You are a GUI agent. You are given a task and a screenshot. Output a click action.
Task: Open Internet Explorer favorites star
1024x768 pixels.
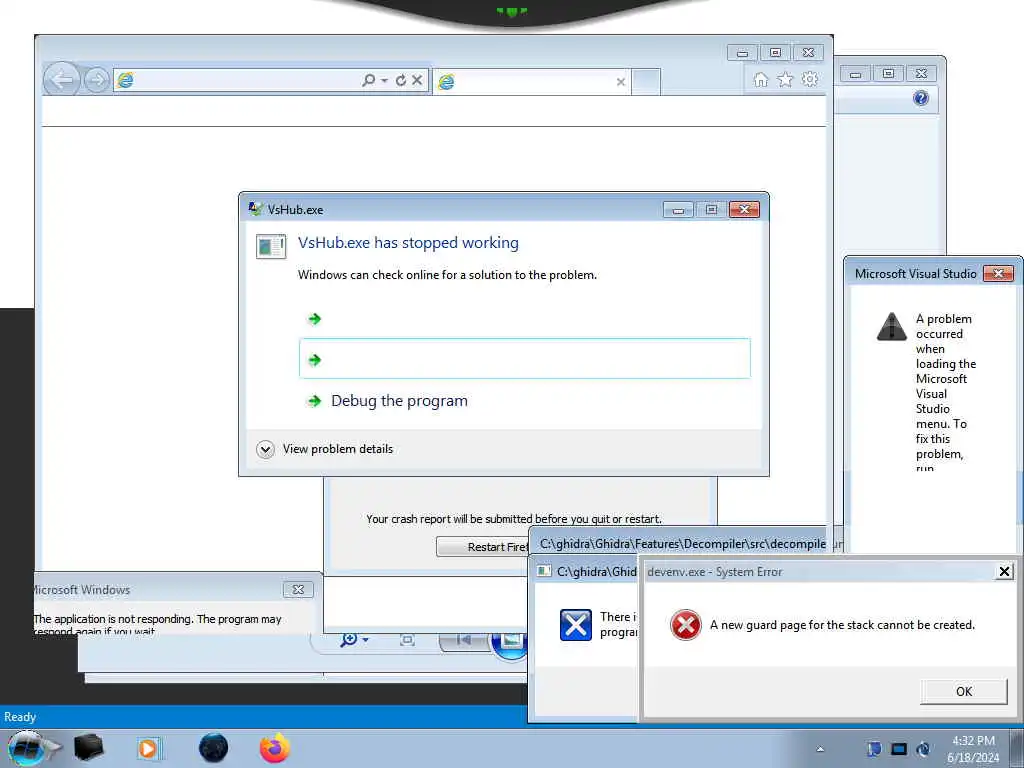coord(785,80)
